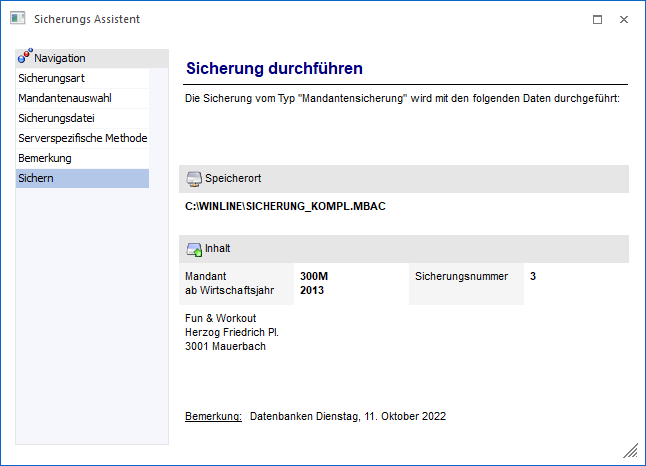646x466 pixels.
Task: Close the Sicherungs Assistent window
Action: coord(624,19)
